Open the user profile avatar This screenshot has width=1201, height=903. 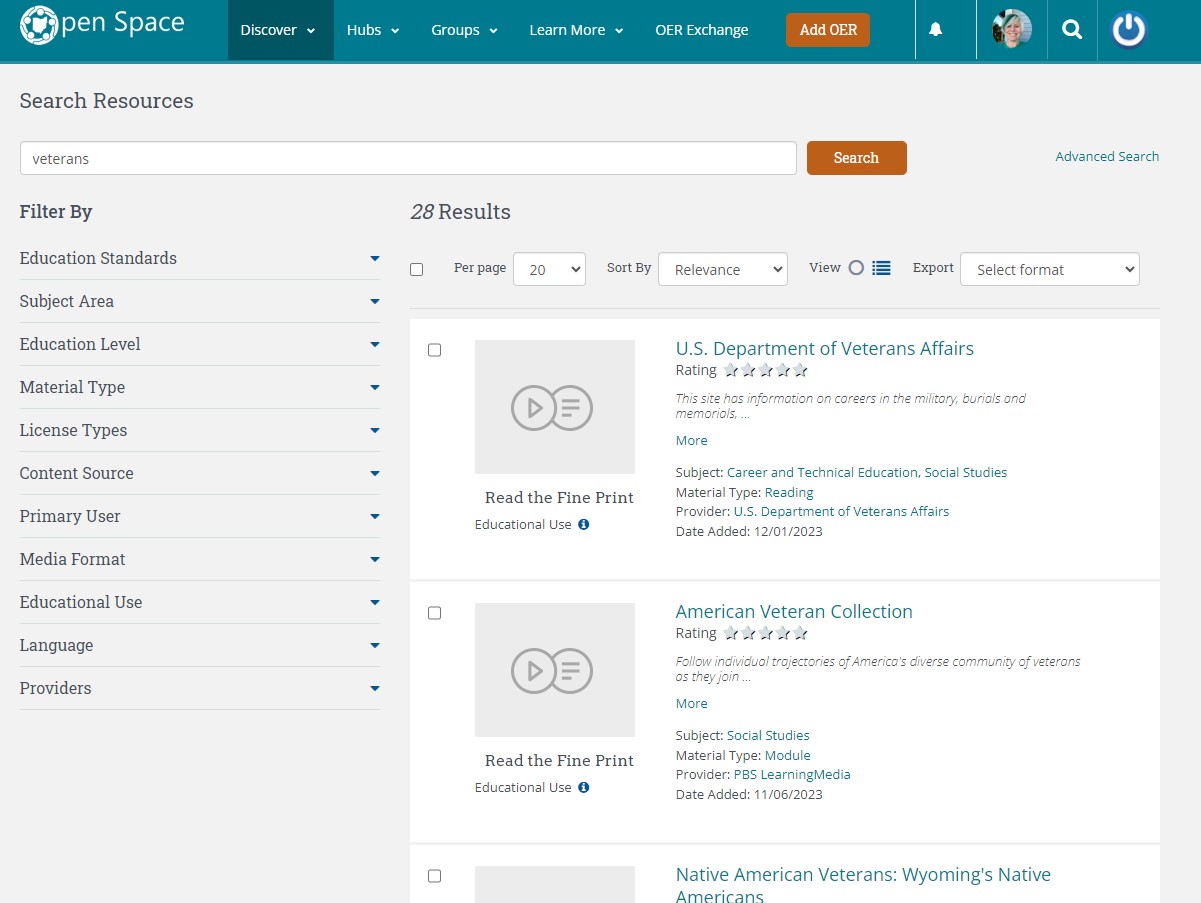(x=1012, y=30)
